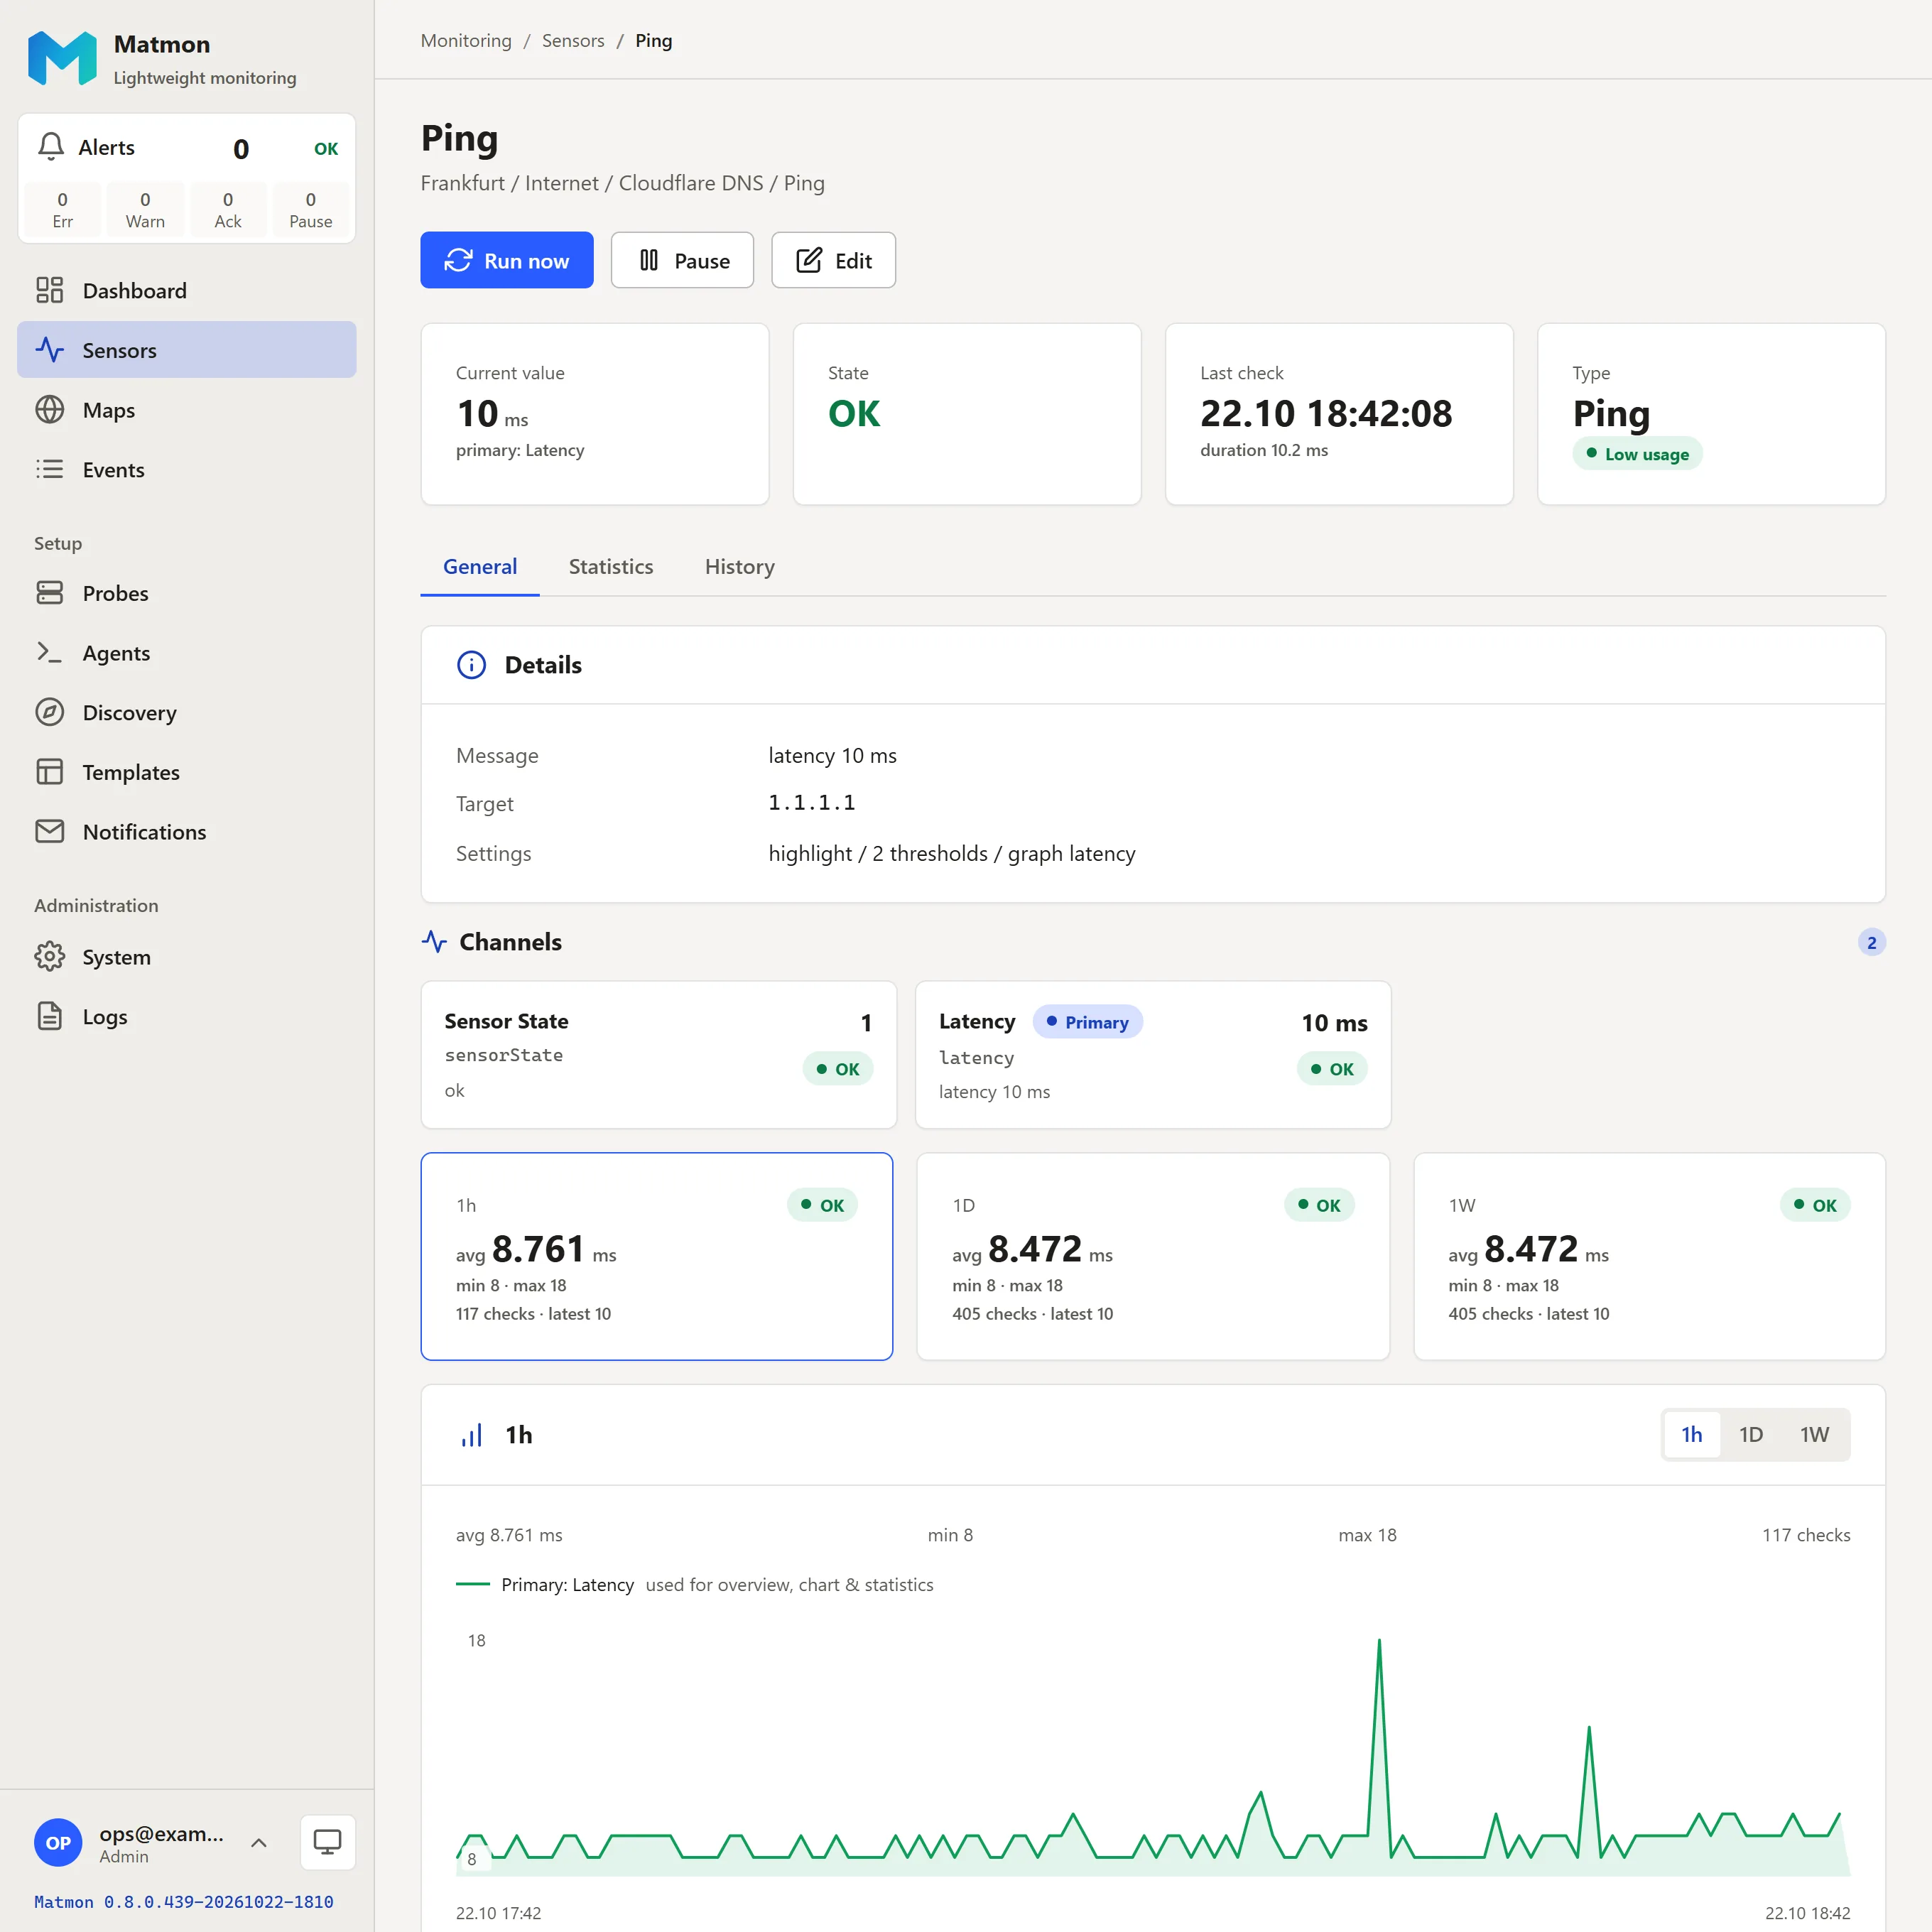Open Logs in Administration
Screen dimensions: 1932x1932
point(186,1016)
